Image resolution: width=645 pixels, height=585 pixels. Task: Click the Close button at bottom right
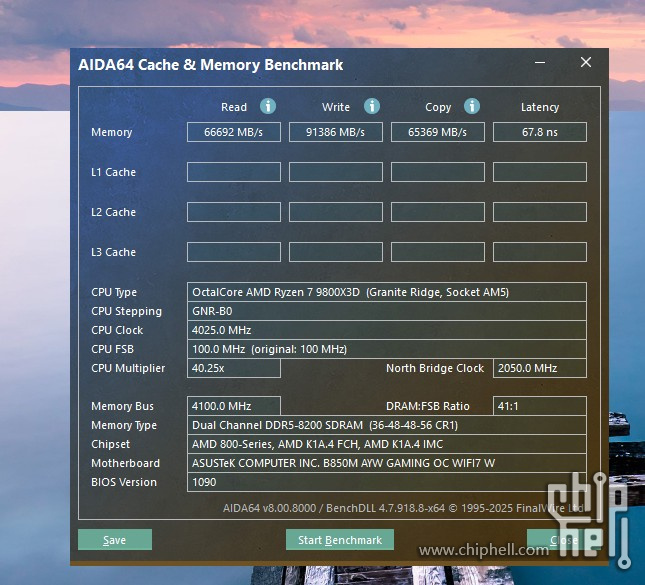point(563,540)
